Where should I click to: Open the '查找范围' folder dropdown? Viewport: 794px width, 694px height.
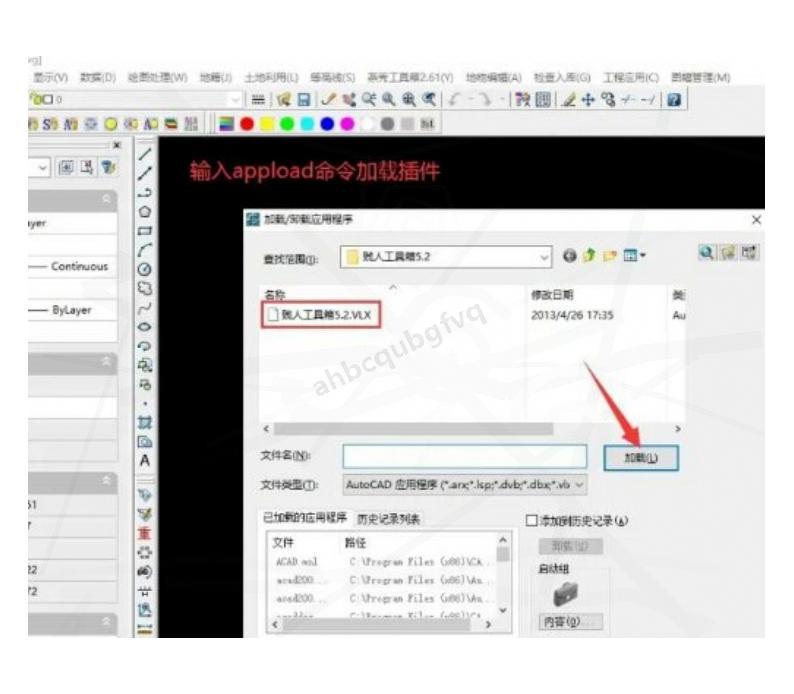[x=543, y=257]
